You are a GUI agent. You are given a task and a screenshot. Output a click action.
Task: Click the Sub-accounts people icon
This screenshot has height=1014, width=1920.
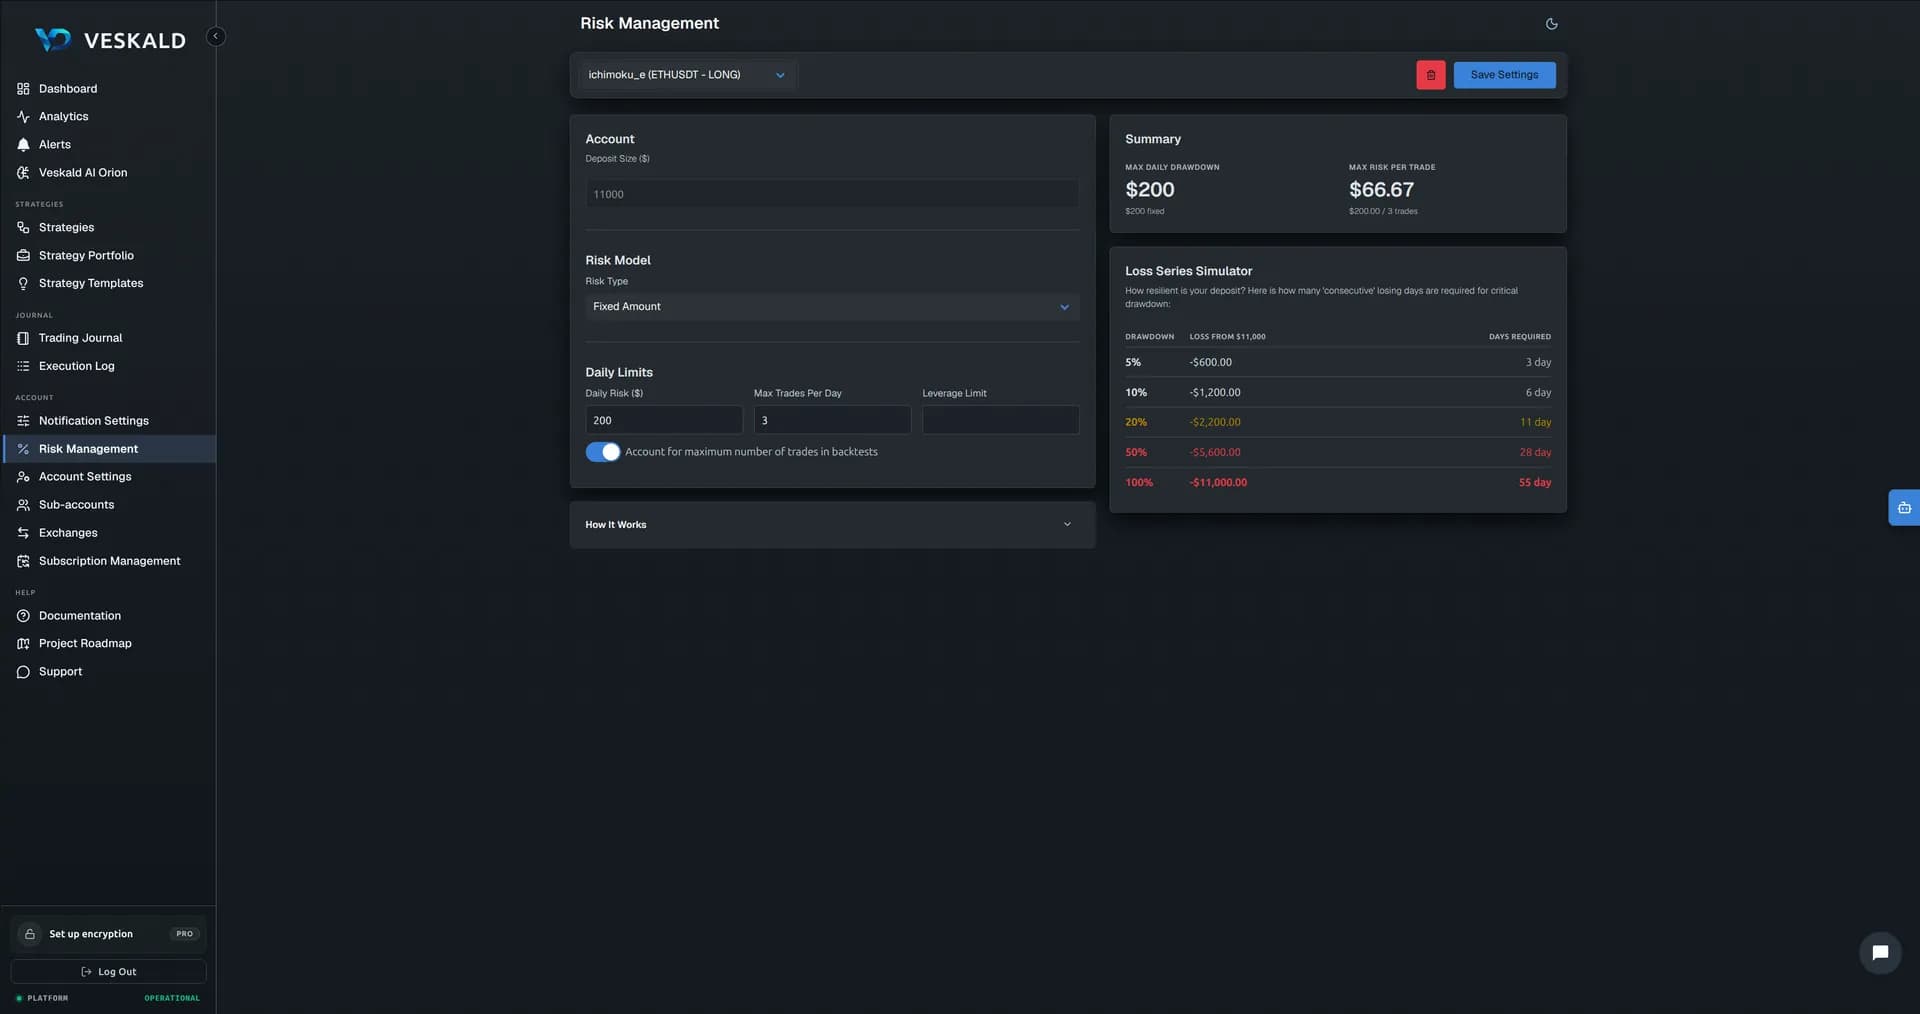click(23, 505)
